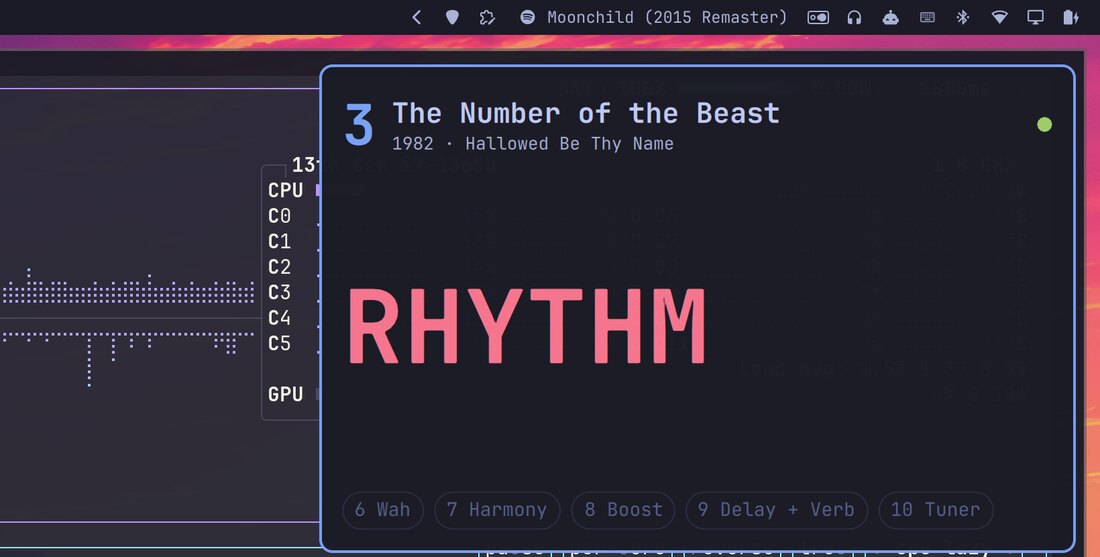Screen dimensions: 1100x557
Task: Select the 10 Tuner preset pill
Action: tap(935, 510)
